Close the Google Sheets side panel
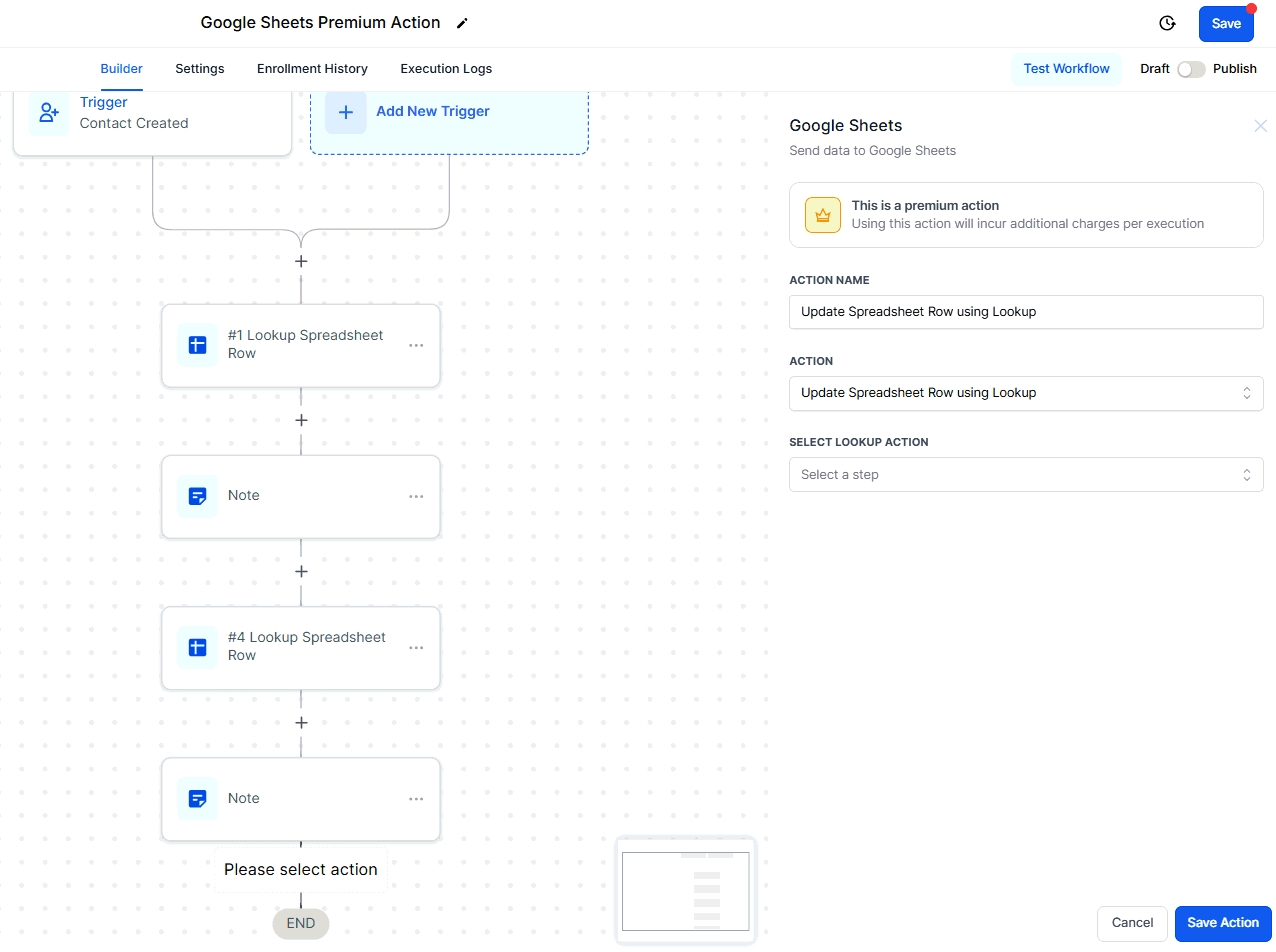 click(x=1260, y=126)
